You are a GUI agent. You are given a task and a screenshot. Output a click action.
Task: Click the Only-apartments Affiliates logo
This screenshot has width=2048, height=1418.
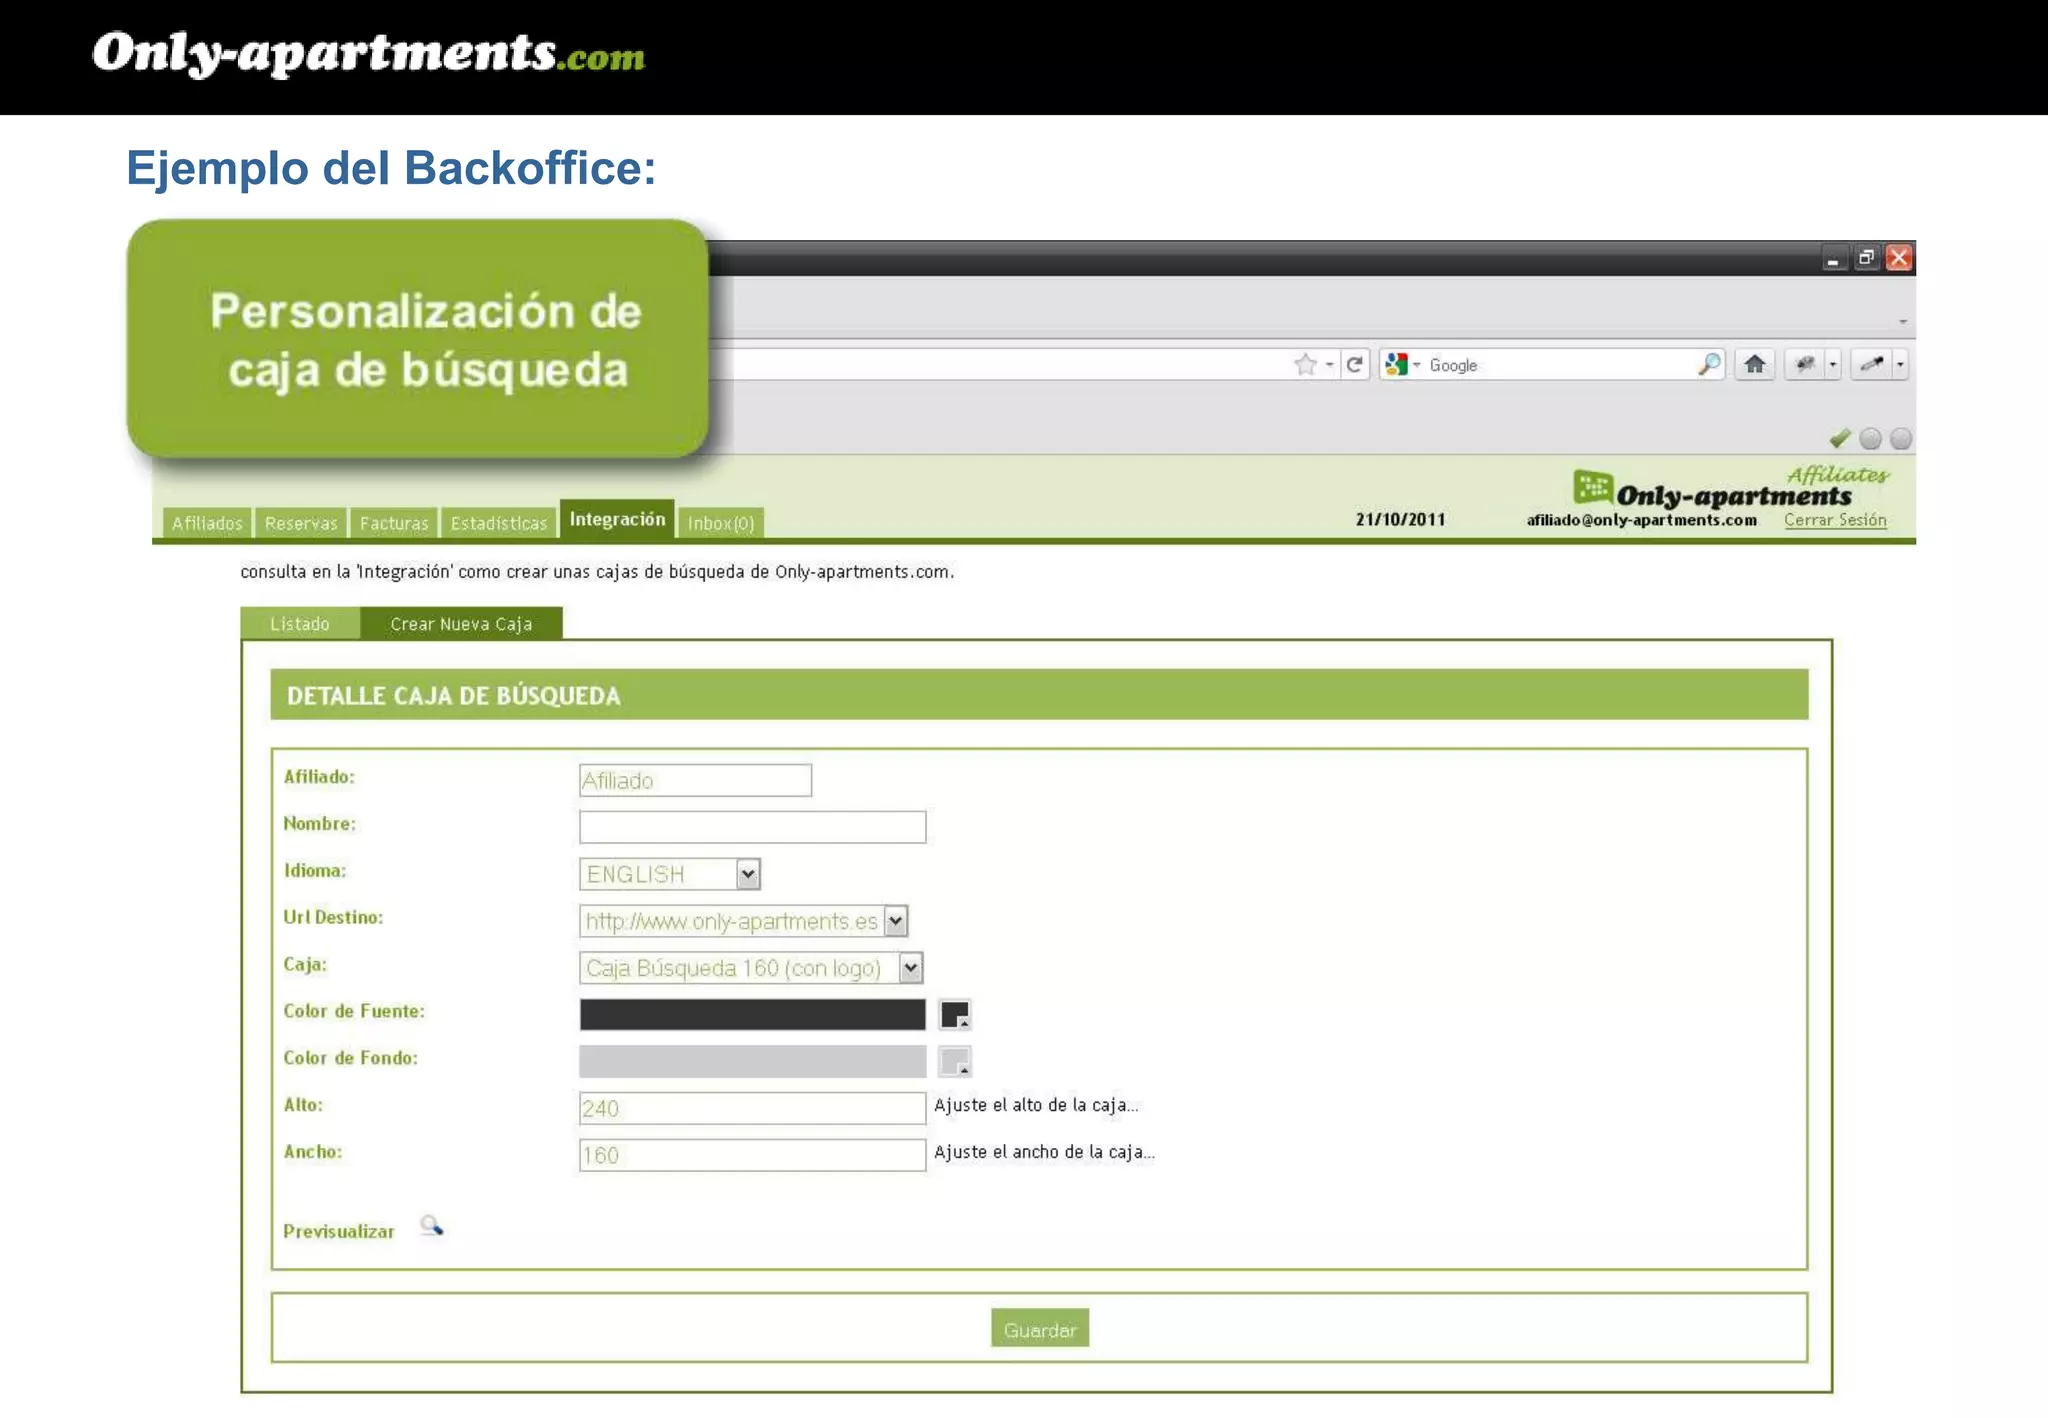[1730, 486]
